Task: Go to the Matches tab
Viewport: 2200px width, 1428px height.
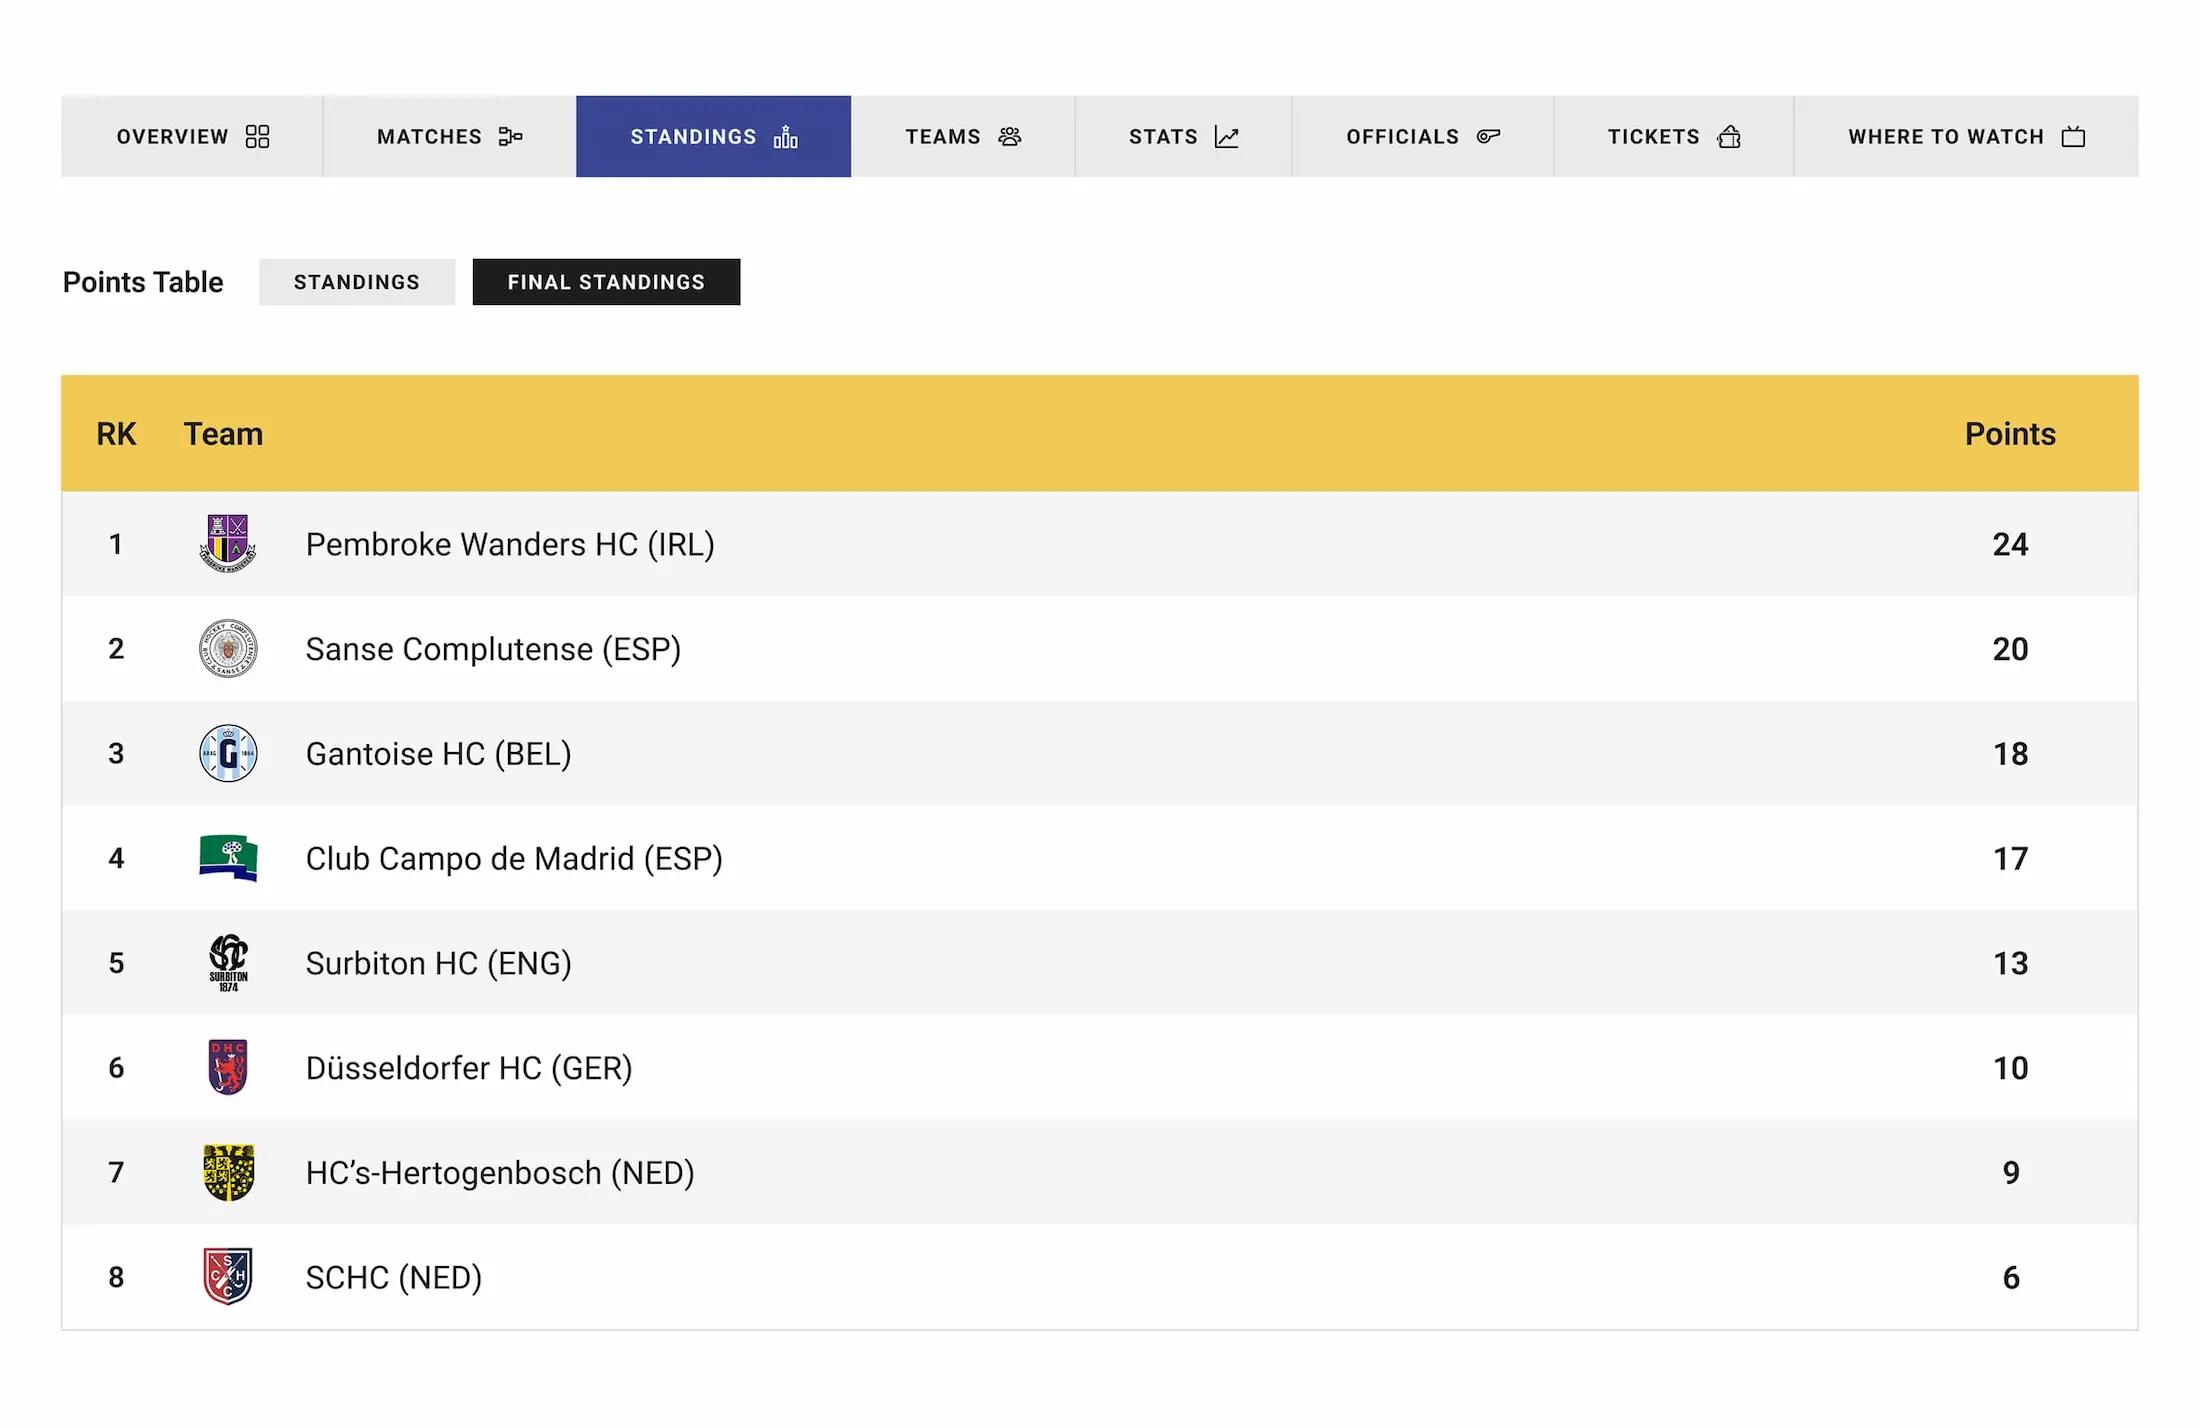Action: coord(449,137)
